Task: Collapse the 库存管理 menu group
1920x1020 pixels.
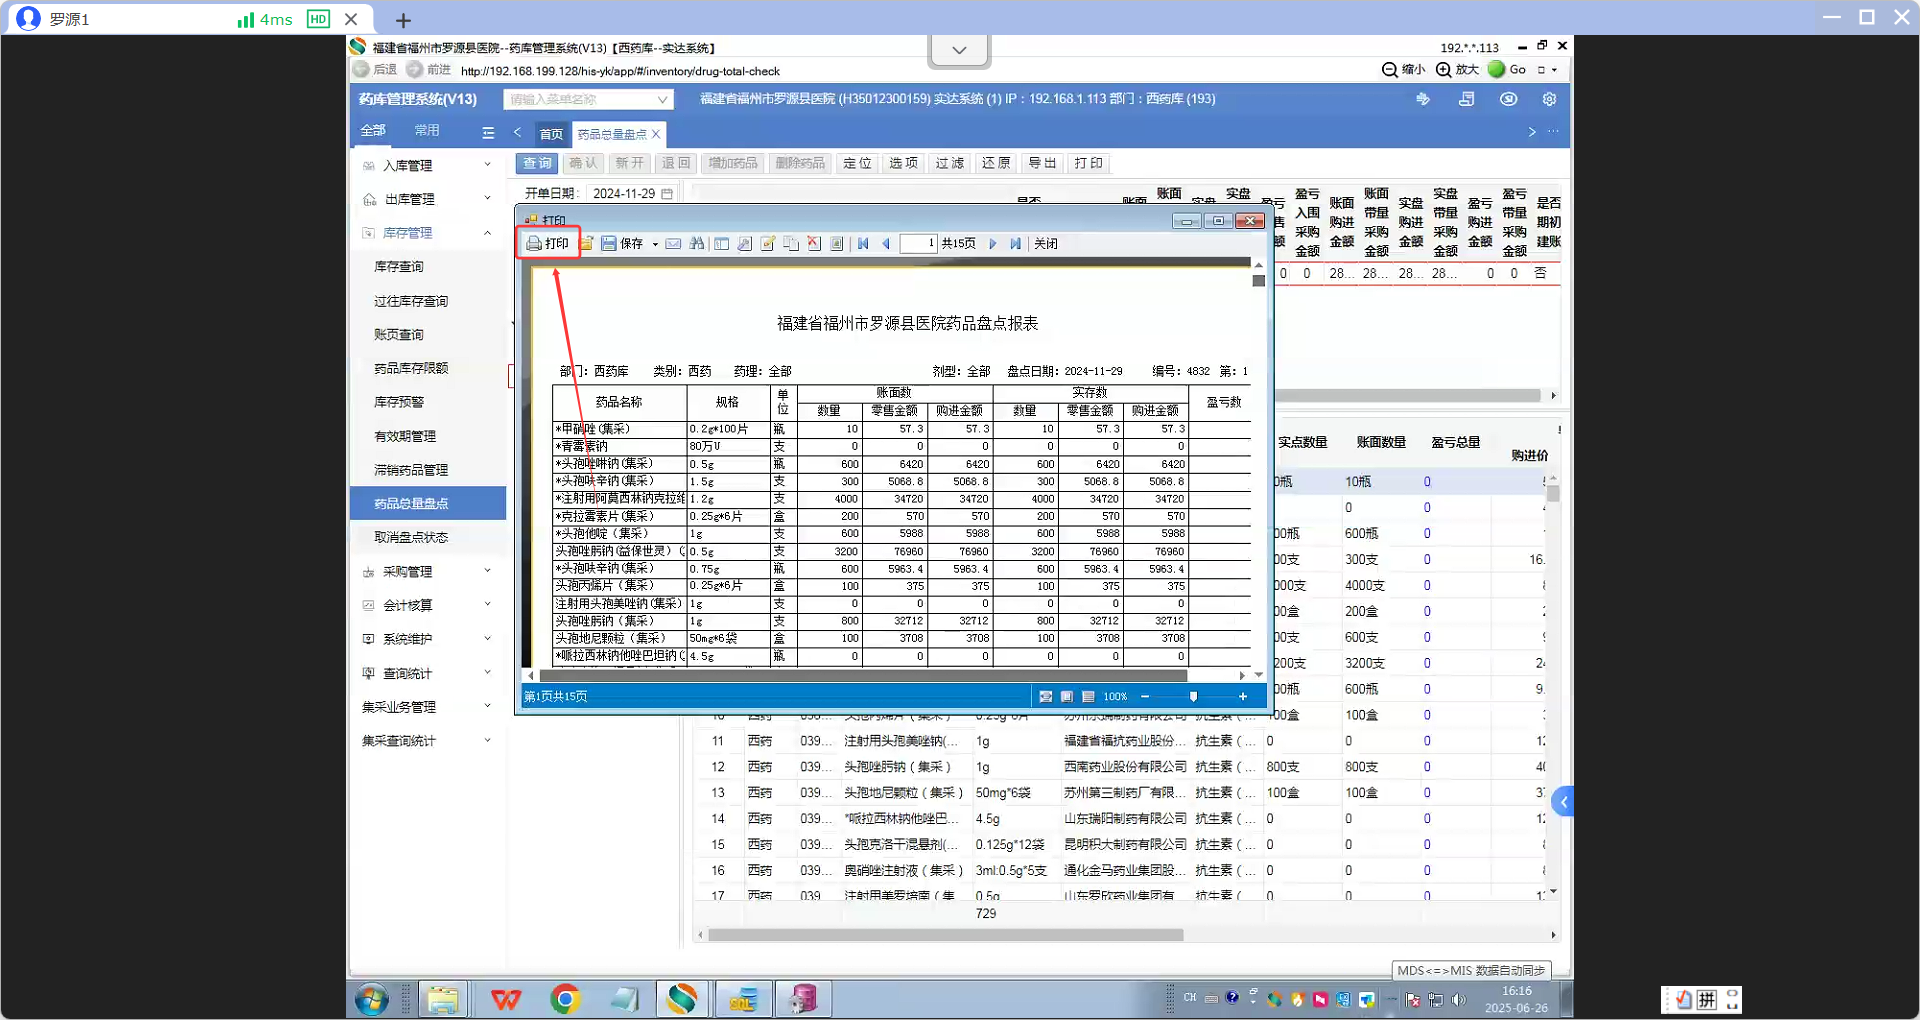Action: (x=428, y=233)
